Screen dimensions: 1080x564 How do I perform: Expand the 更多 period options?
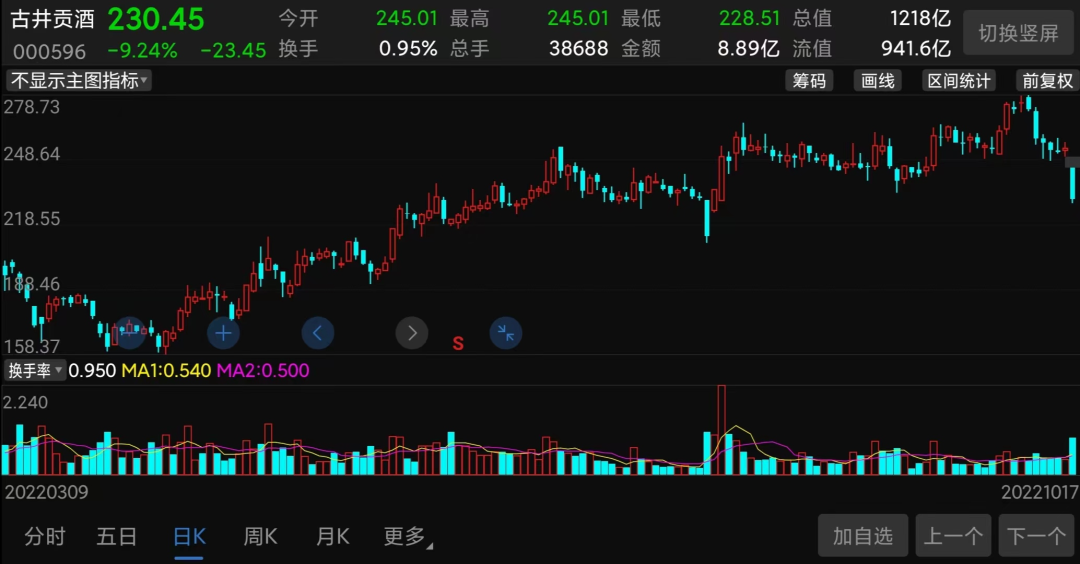click(x=407, y=536)
